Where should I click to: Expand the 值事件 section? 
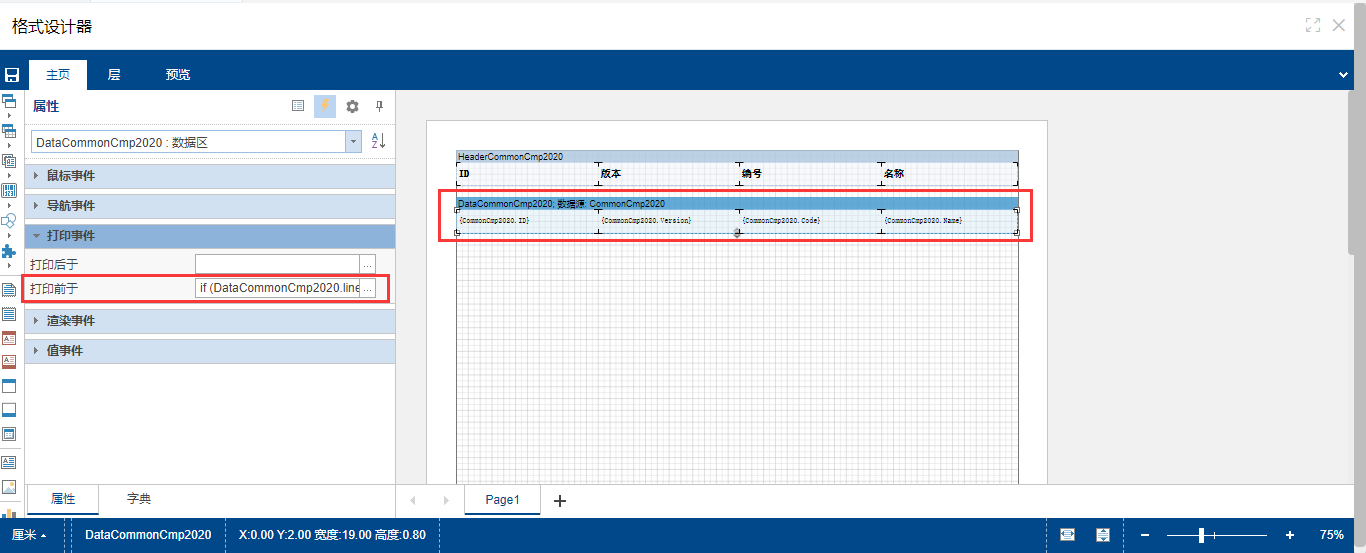click(210, 351)
